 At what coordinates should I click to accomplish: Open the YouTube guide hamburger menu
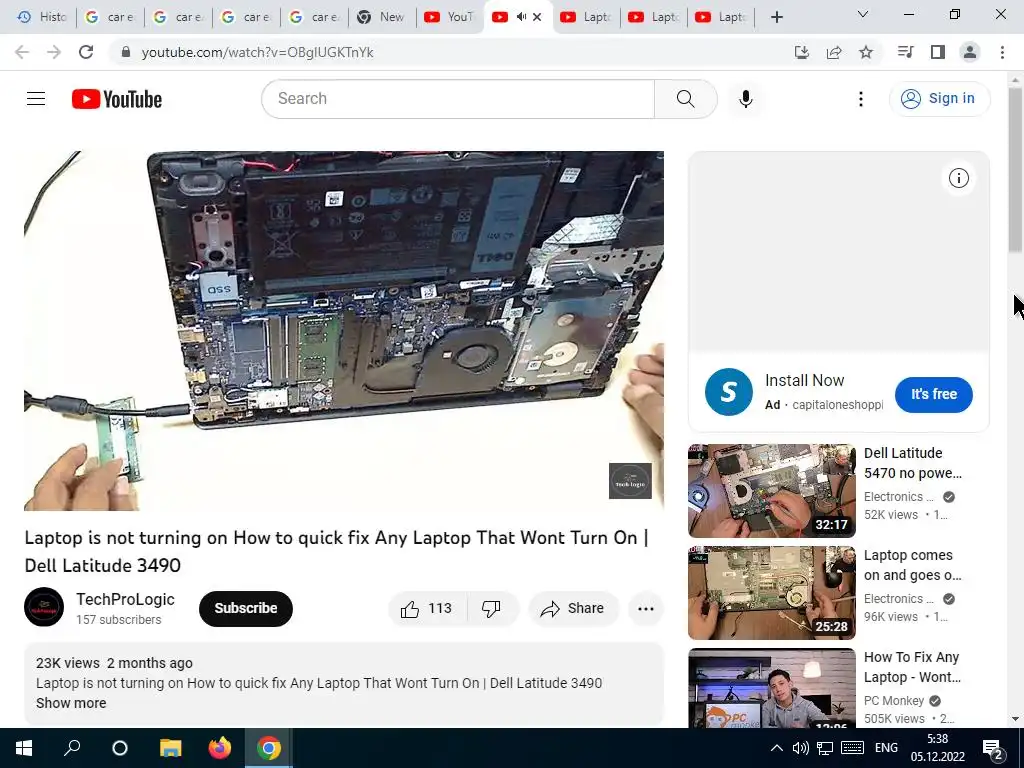36,99
